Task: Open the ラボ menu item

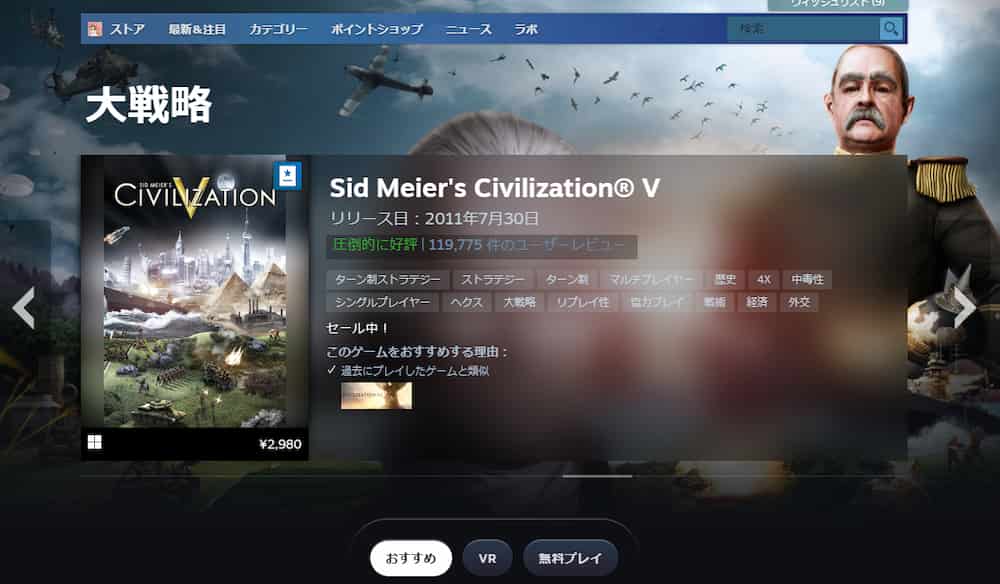Action: tap(526, 29)
